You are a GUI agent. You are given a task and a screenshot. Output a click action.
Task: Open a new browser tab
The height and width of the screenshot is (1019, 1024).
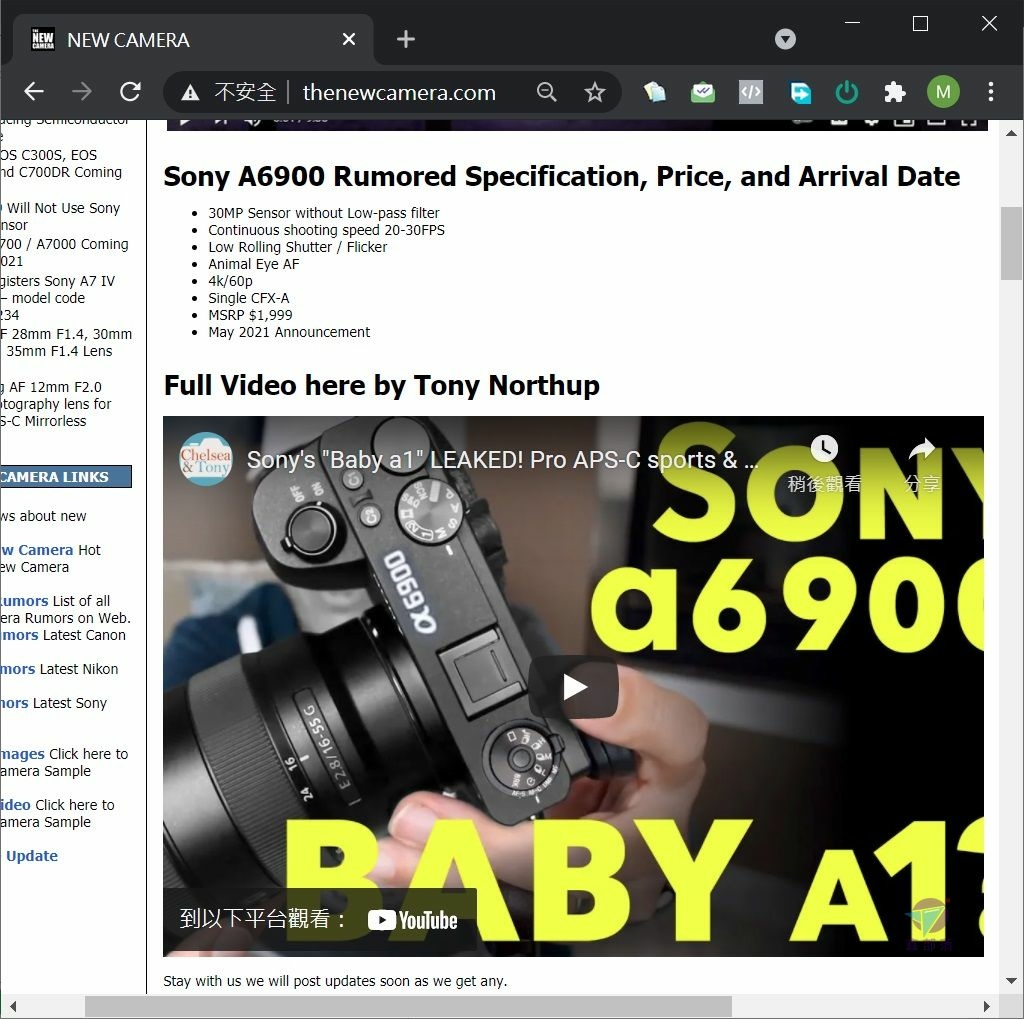coord(406,39)
